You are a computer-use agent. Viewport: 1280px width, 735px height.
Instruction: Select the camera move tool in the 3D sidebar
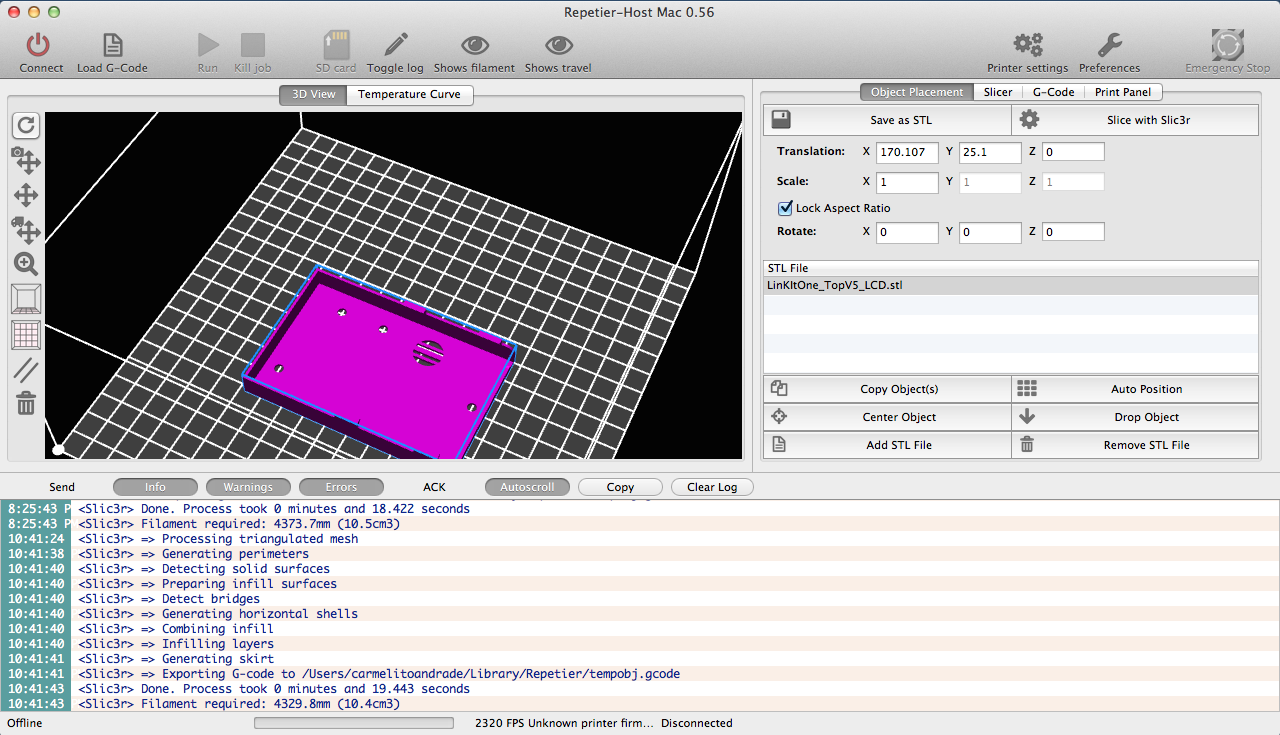click(x=26, y=160)
